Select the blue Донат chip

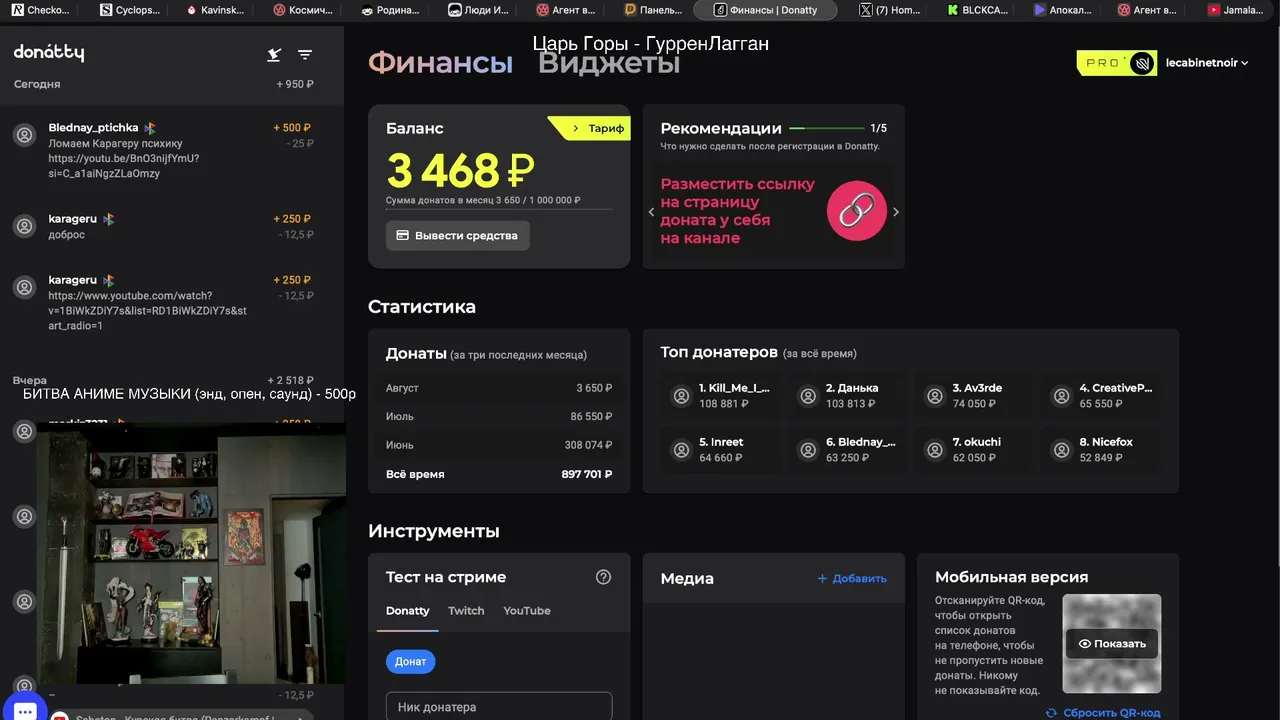point(410,661)
